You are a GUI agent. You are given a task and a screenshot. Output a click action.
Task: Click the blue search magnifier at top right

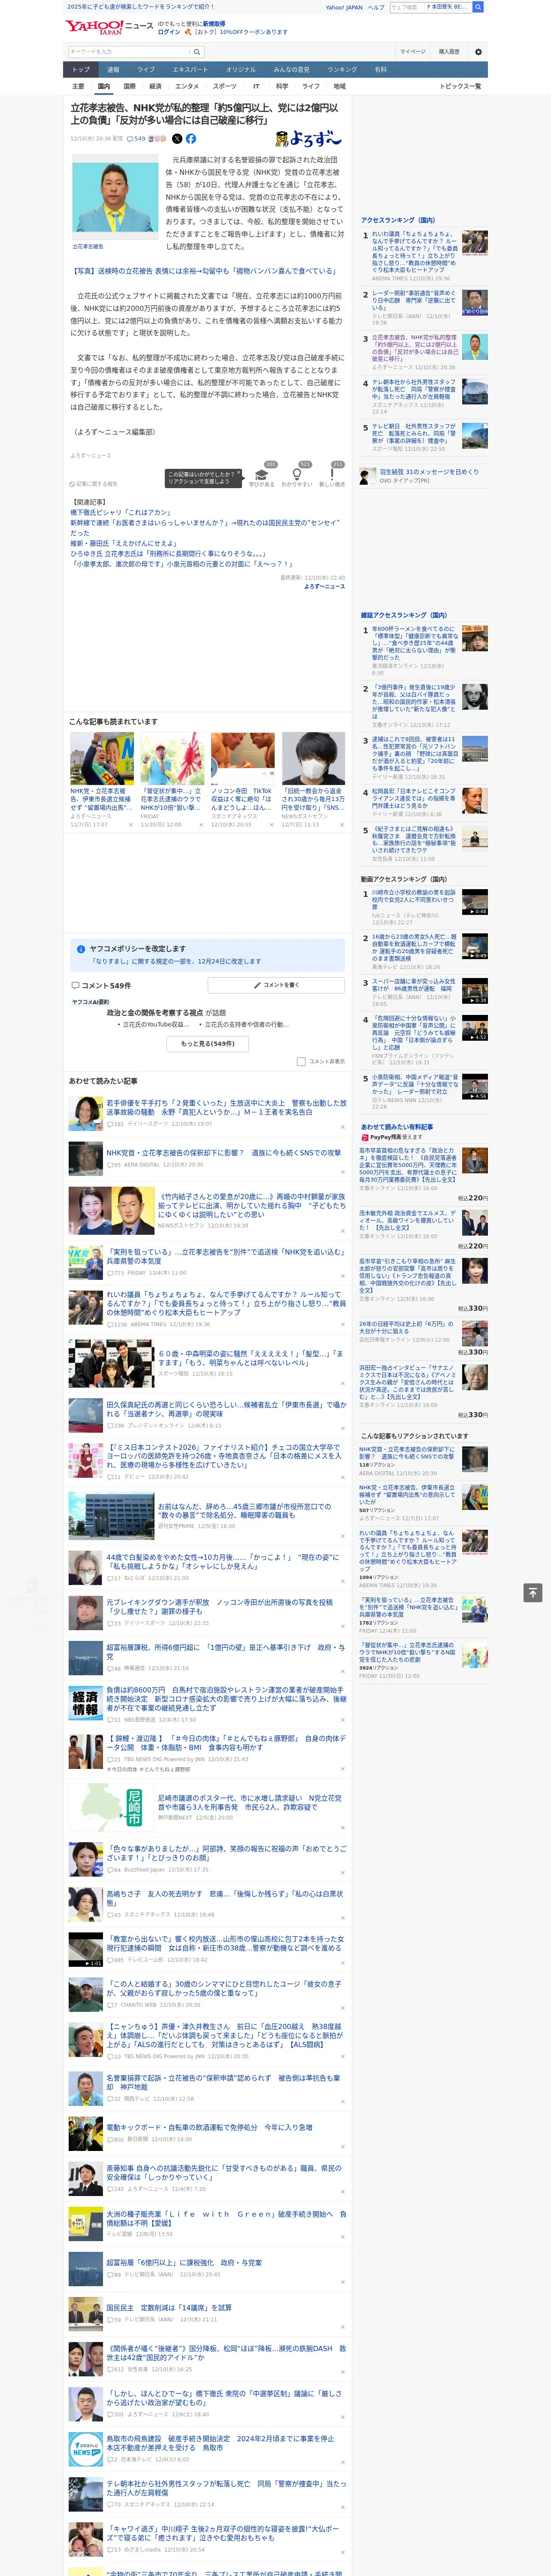pyautogui.click(x=478, y=7)
